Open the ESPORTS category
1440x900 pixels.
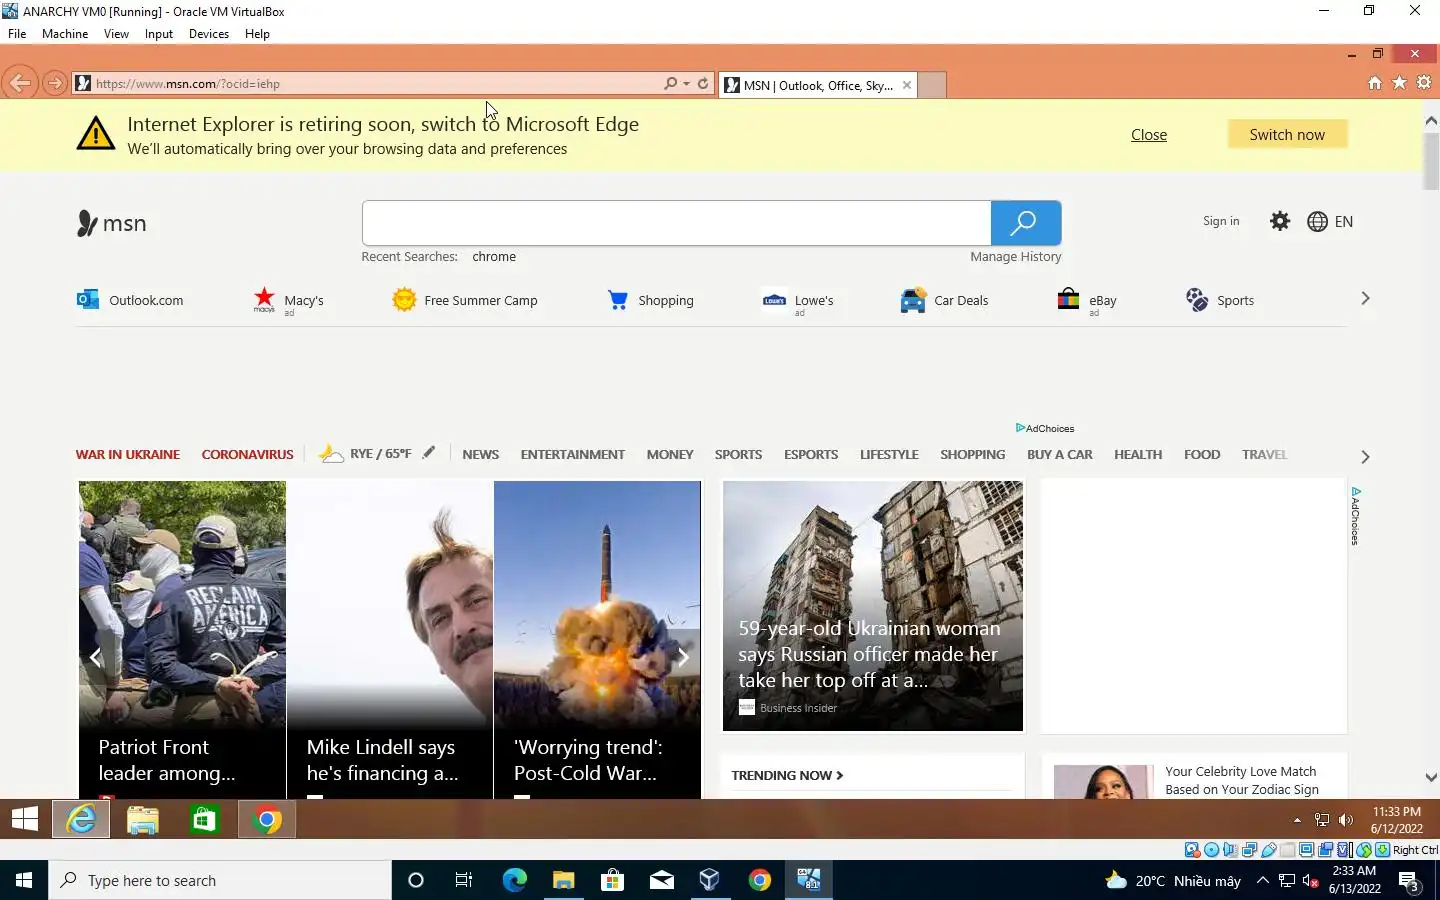(811, 454)
